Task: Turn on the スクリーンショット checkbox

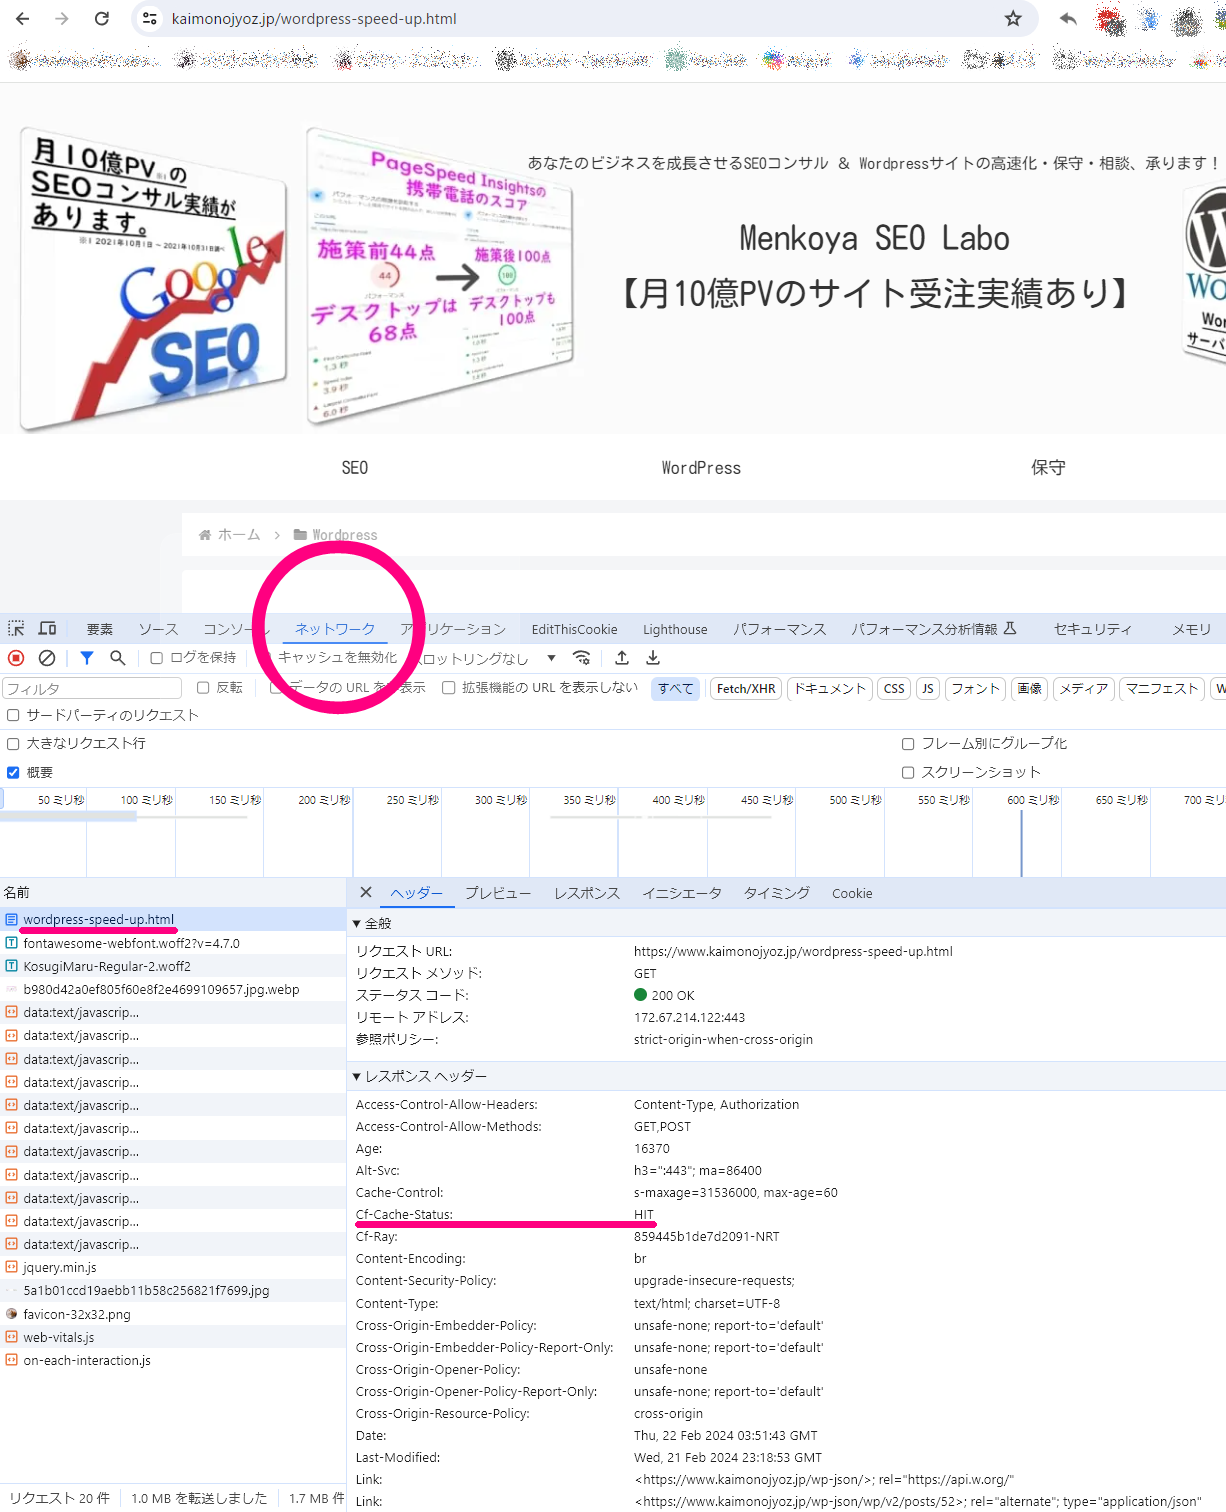Action: point(908,773)
